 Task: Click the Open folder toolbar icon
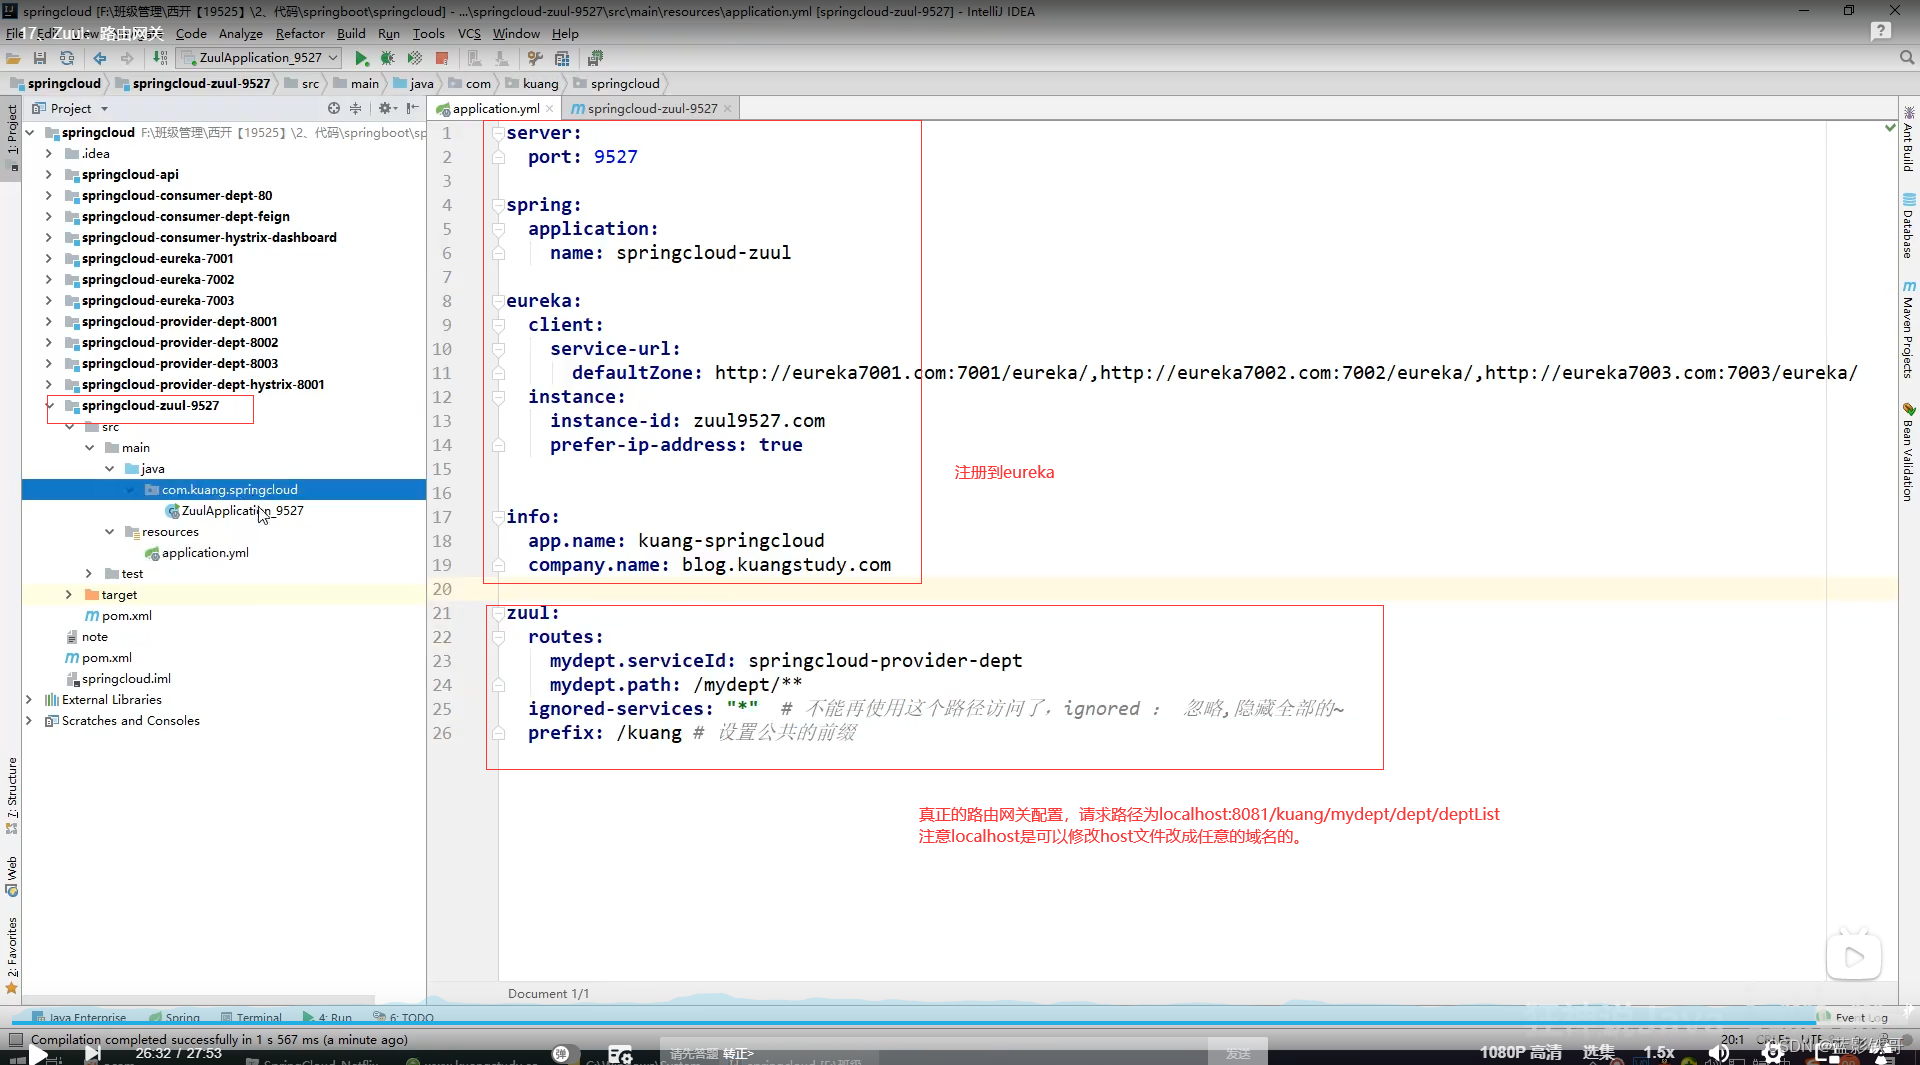pyautogui.click(x=13, y=58)
